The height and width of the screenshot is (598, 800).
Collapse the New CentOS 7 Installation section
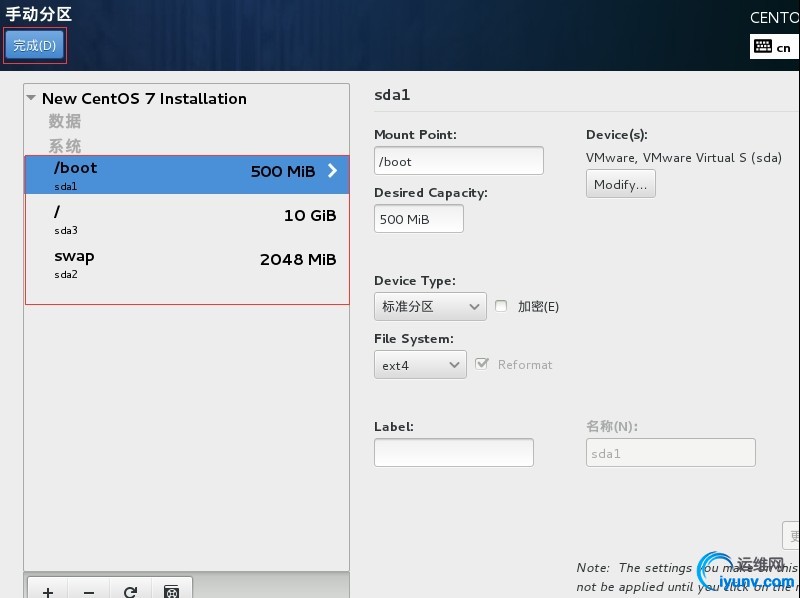click(x=31, y=97)
